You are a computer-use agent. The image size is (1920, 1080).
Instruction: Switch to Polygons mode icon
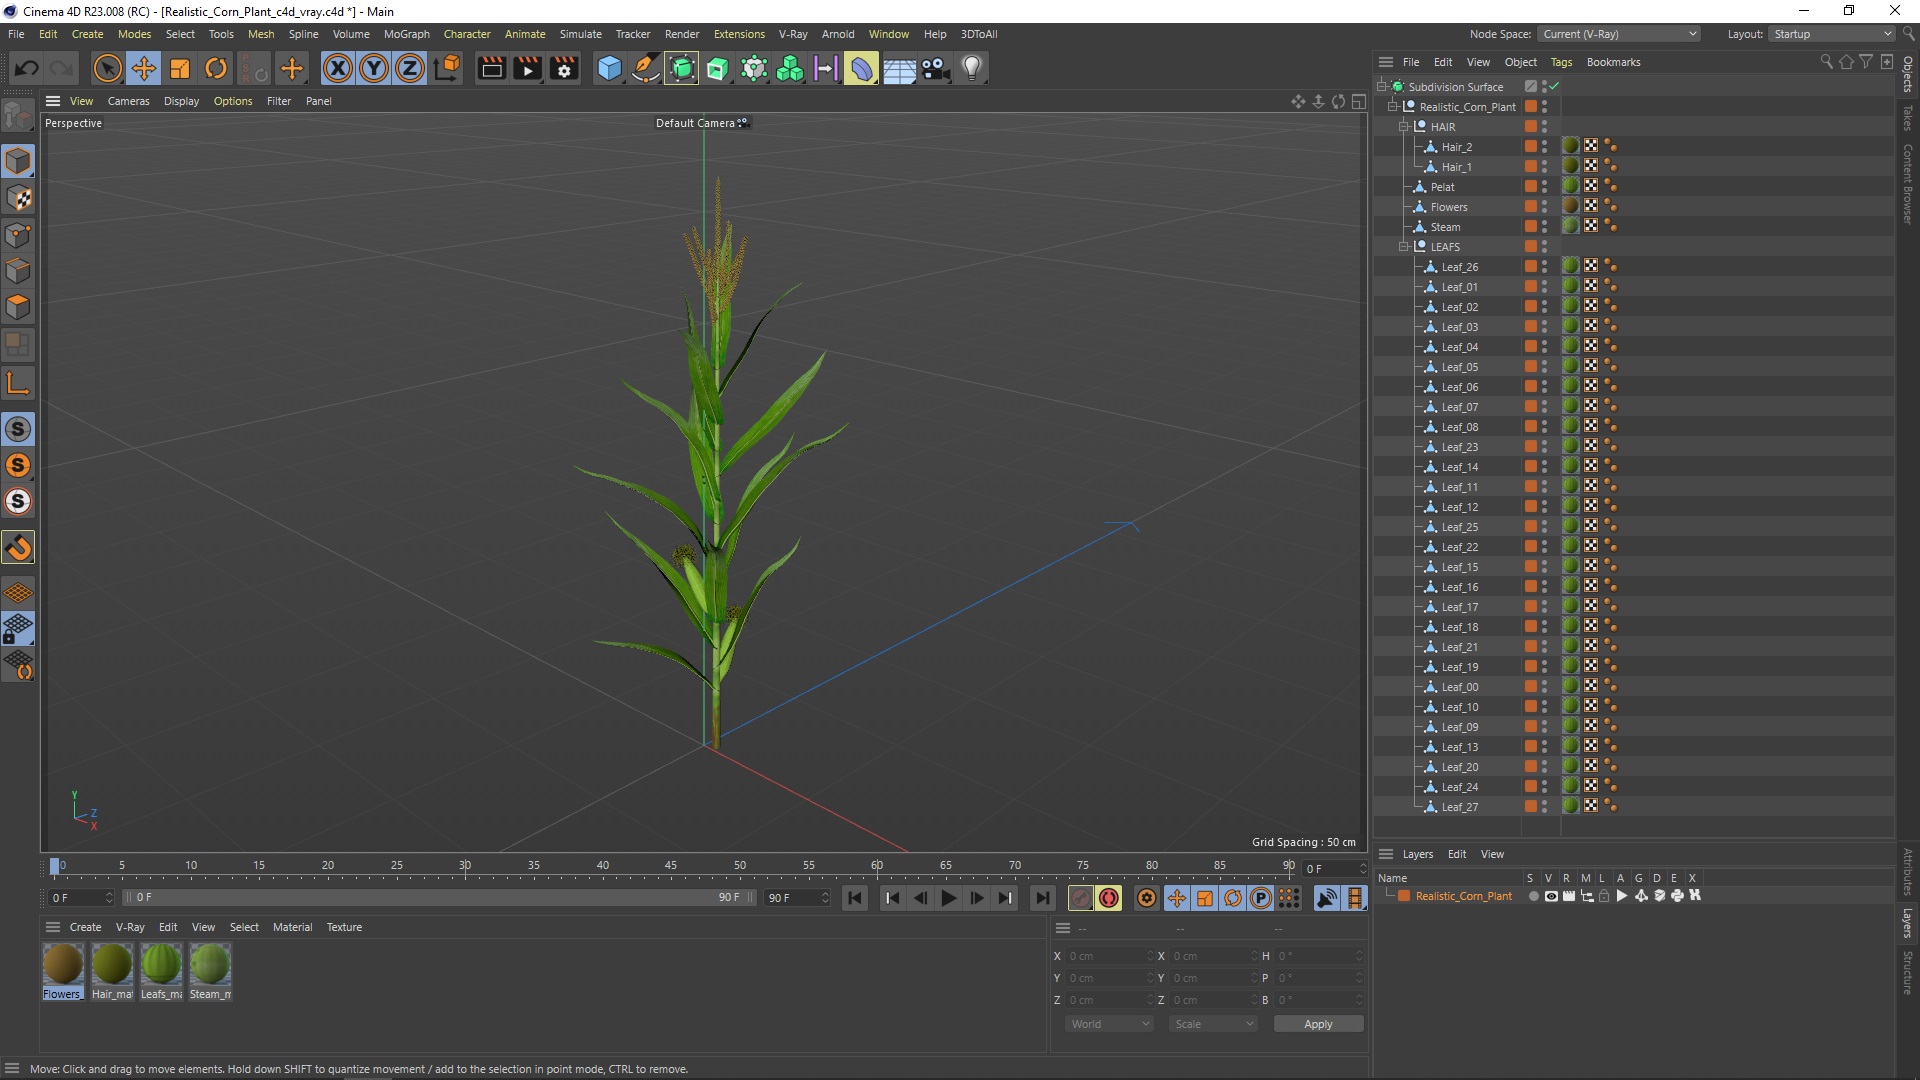coord(18,307)
